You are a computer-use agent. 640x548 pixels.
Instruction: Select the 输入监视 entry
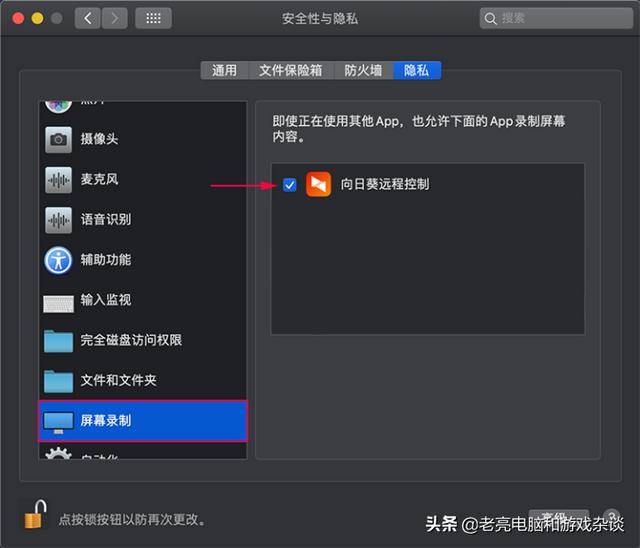106,300
